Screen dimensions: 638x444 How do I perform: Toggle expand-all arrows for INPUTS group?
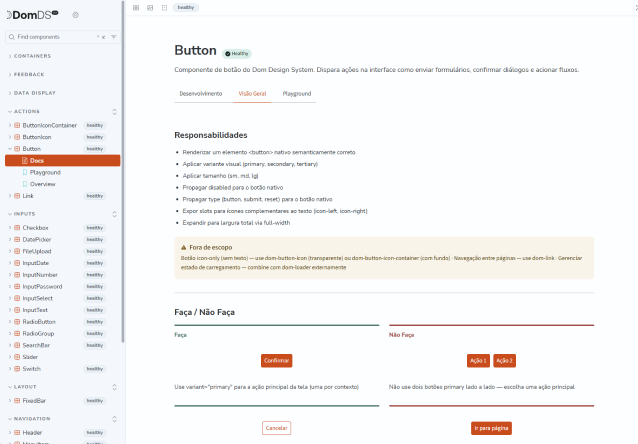click(114, 214)
